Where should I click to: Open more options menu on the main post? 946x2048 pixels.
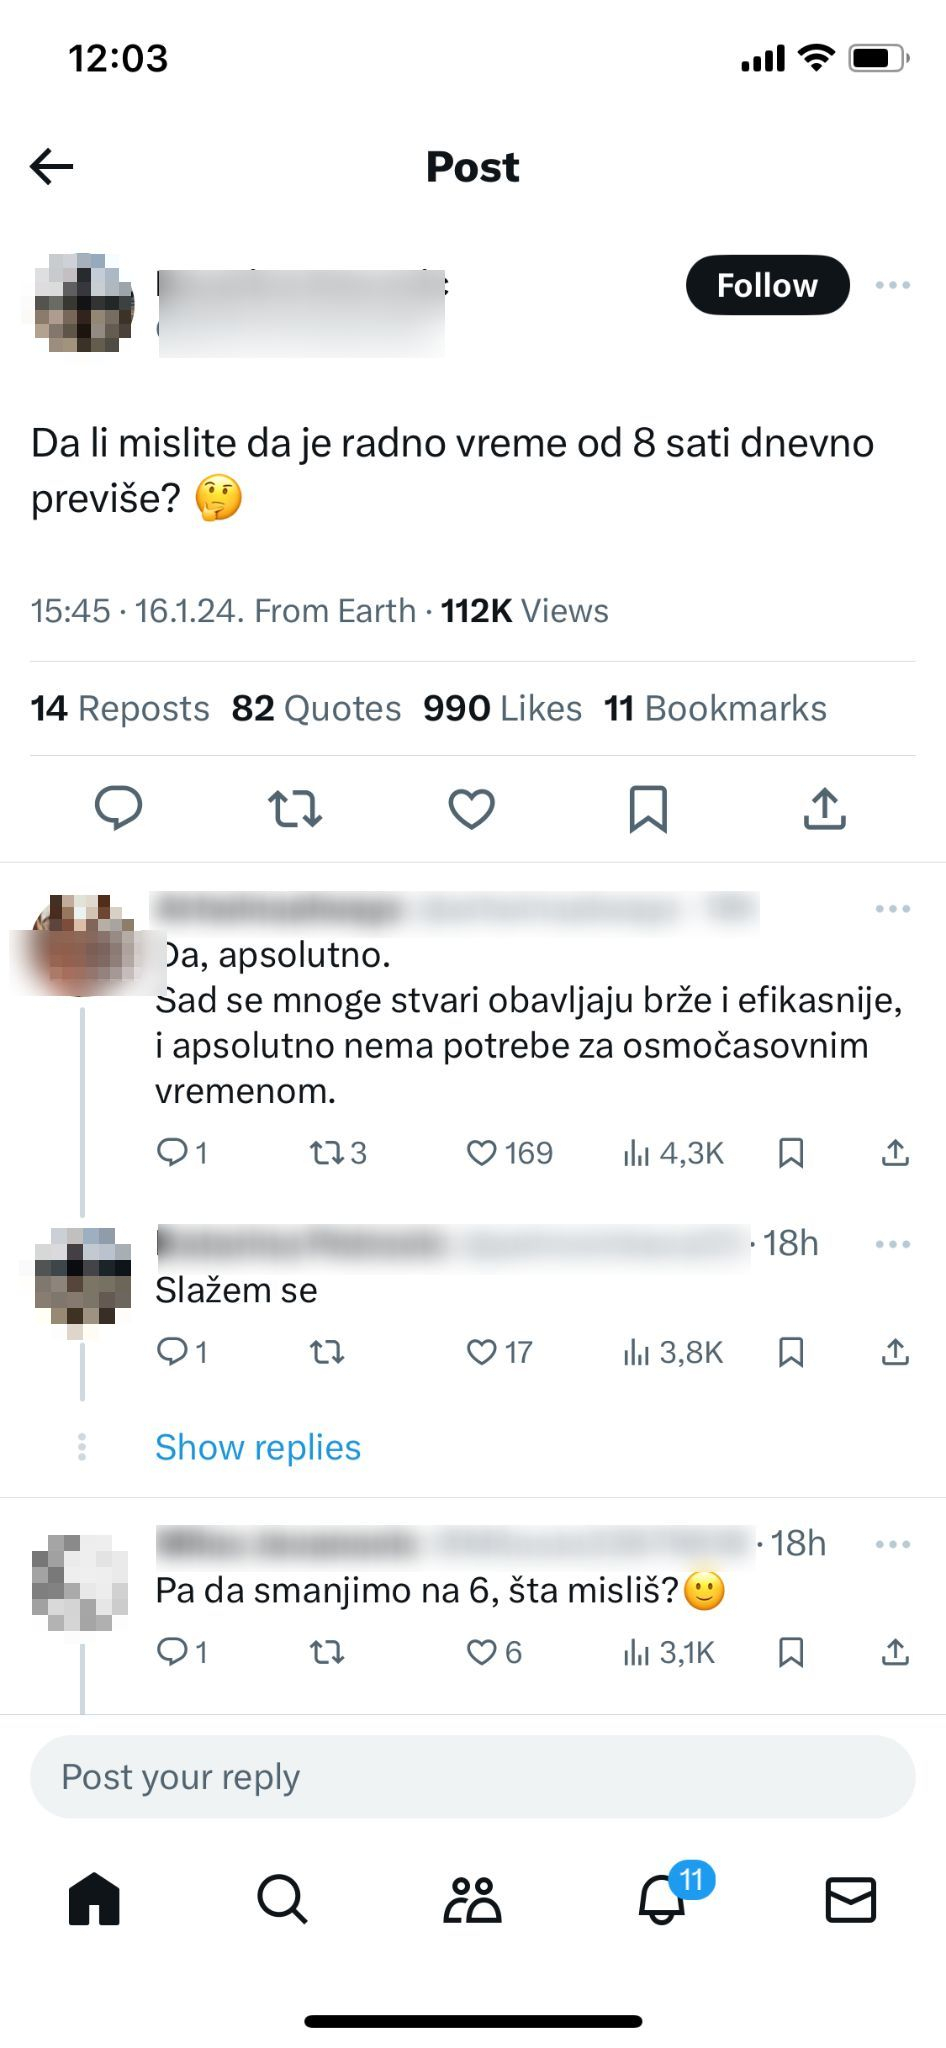point(891,285)
